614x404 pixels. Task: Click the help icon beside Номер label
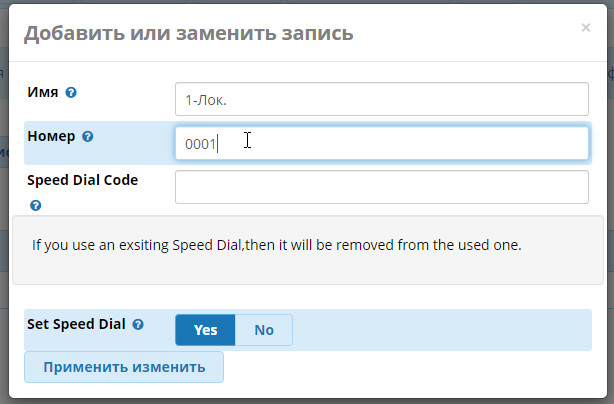pos(88,137)
